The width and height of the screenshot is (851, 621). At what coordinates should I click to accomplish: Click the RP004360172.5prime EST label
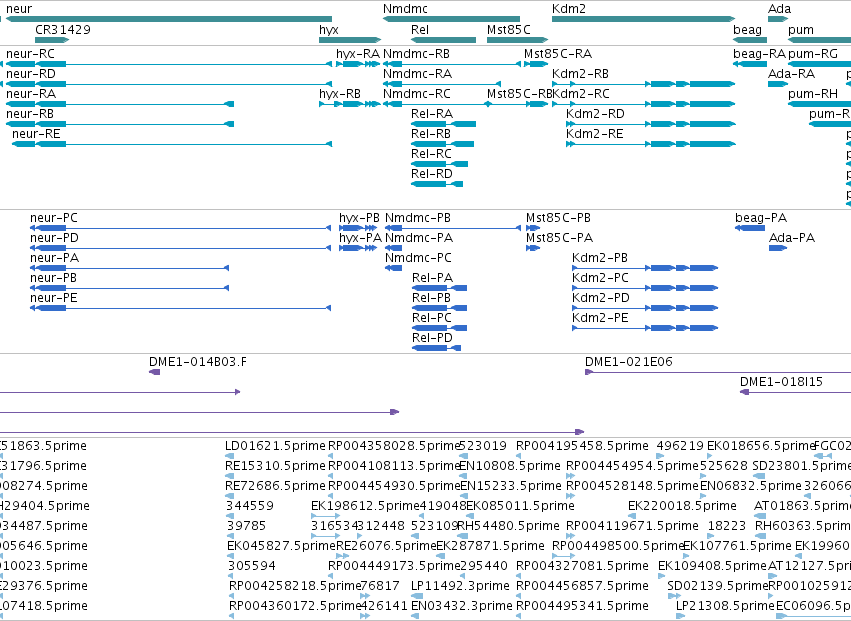click(295, 606)
